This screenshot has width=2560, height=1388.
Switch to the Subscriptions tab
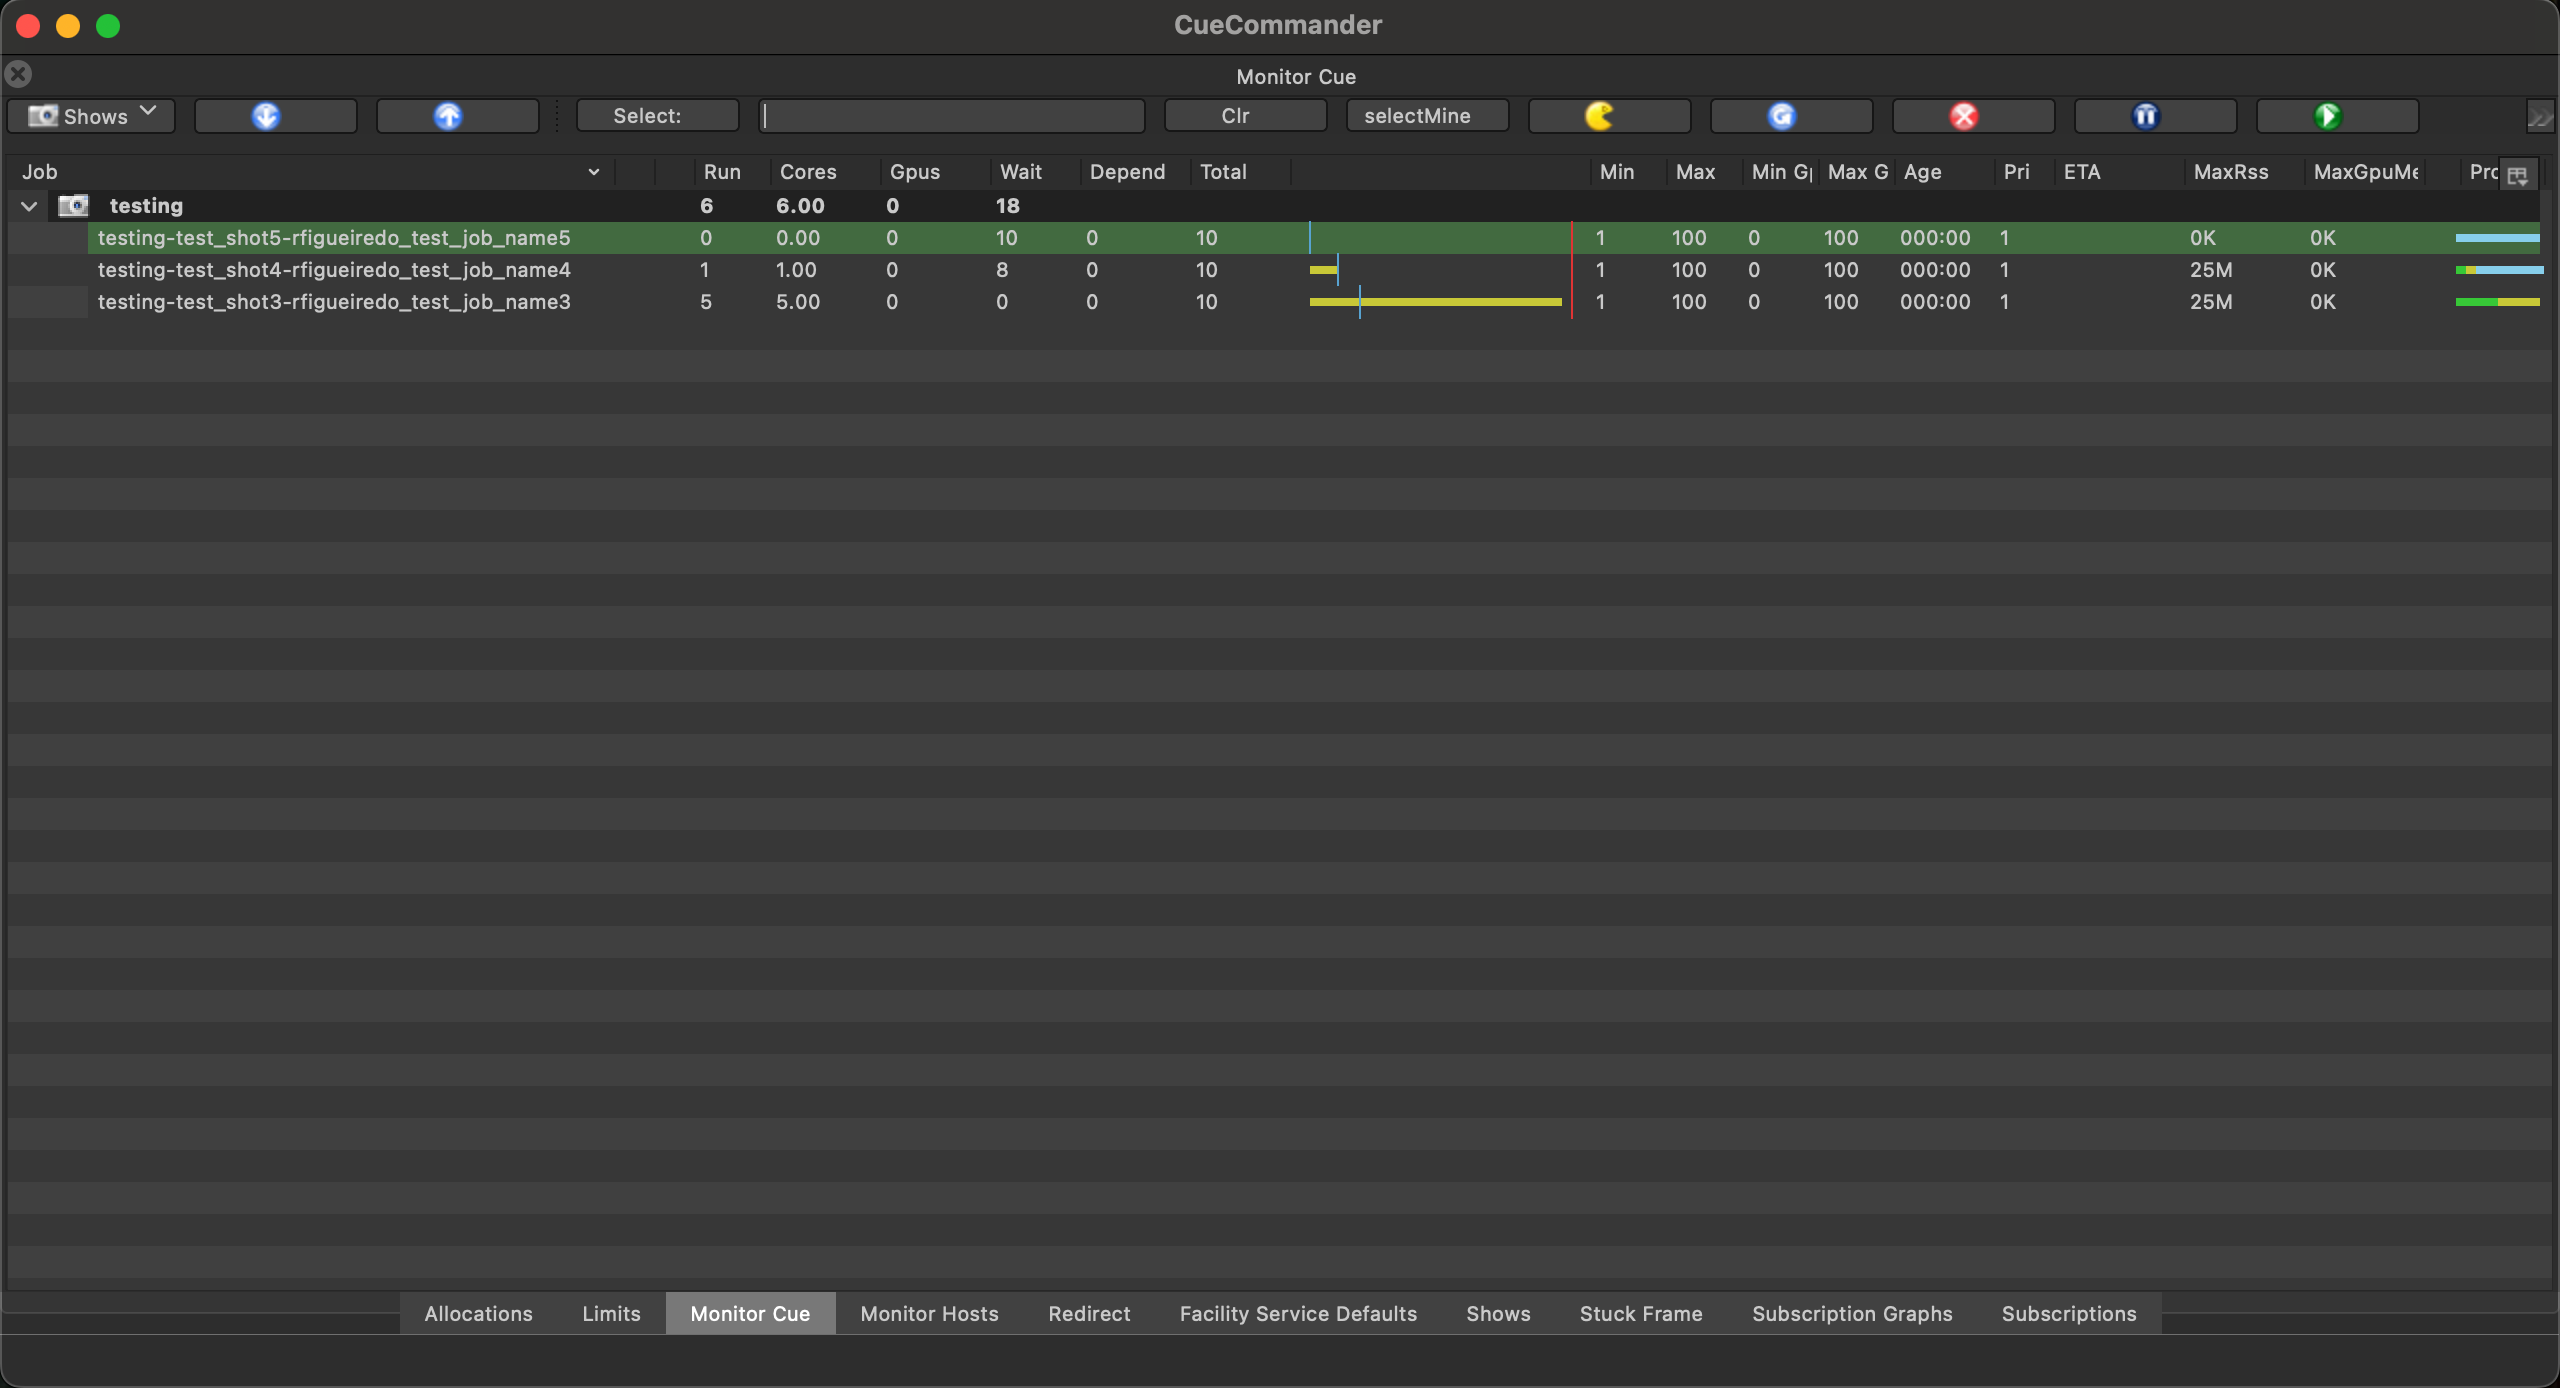click(x=2069, y=1314)
